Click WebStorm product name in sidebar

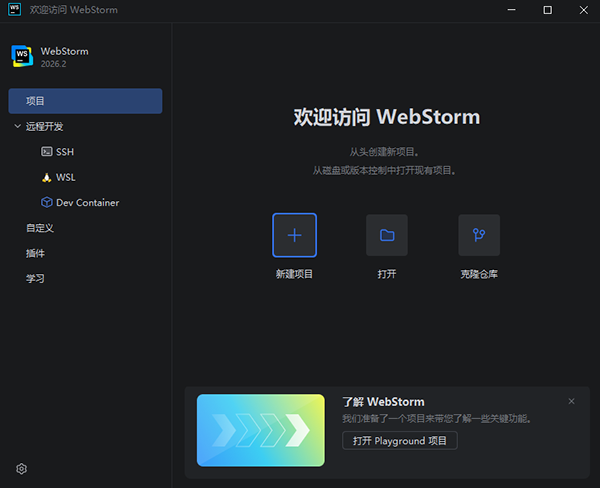[65, 51]
